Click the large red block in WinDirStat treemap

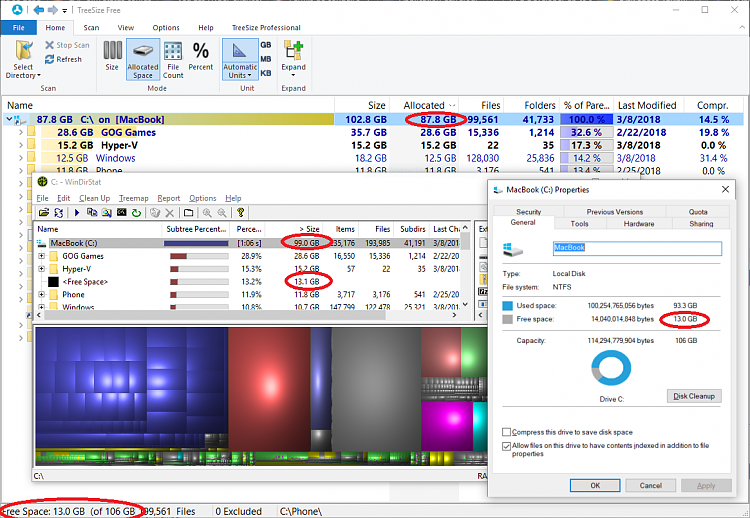point(269,387)
